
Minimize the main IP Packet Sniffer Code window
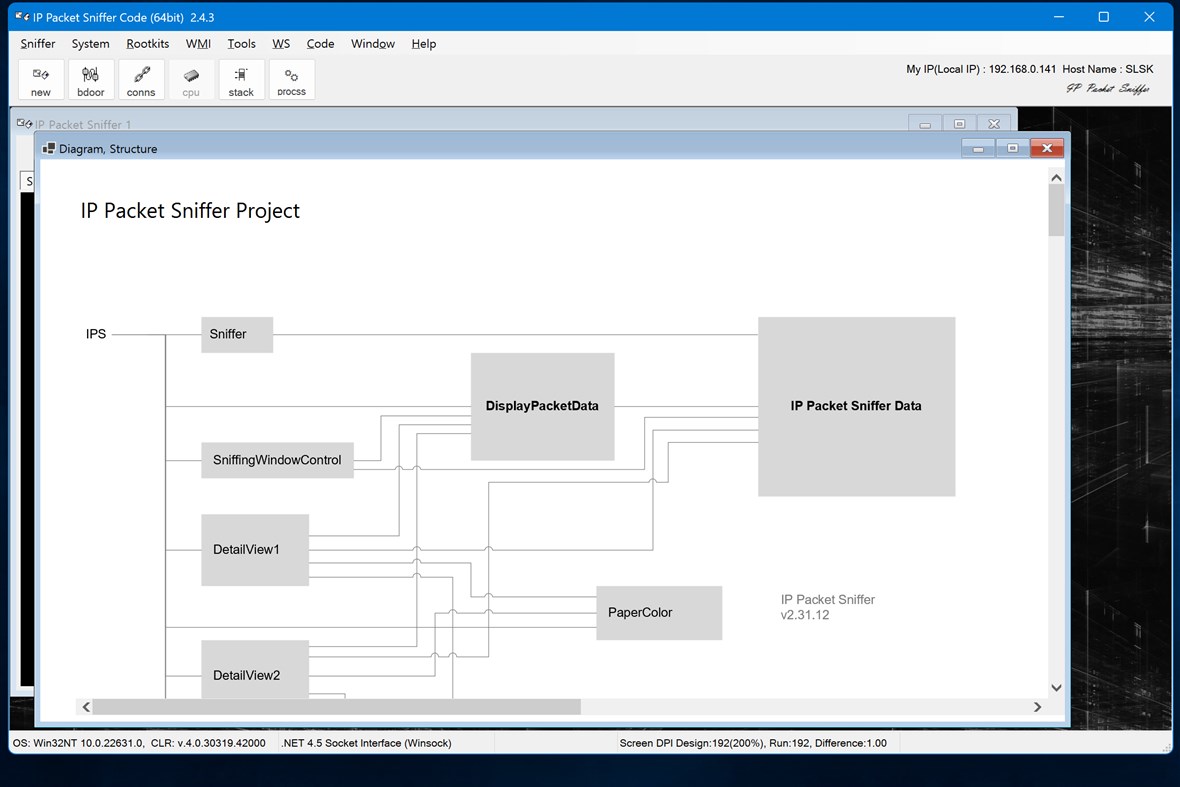point(1059,17)
